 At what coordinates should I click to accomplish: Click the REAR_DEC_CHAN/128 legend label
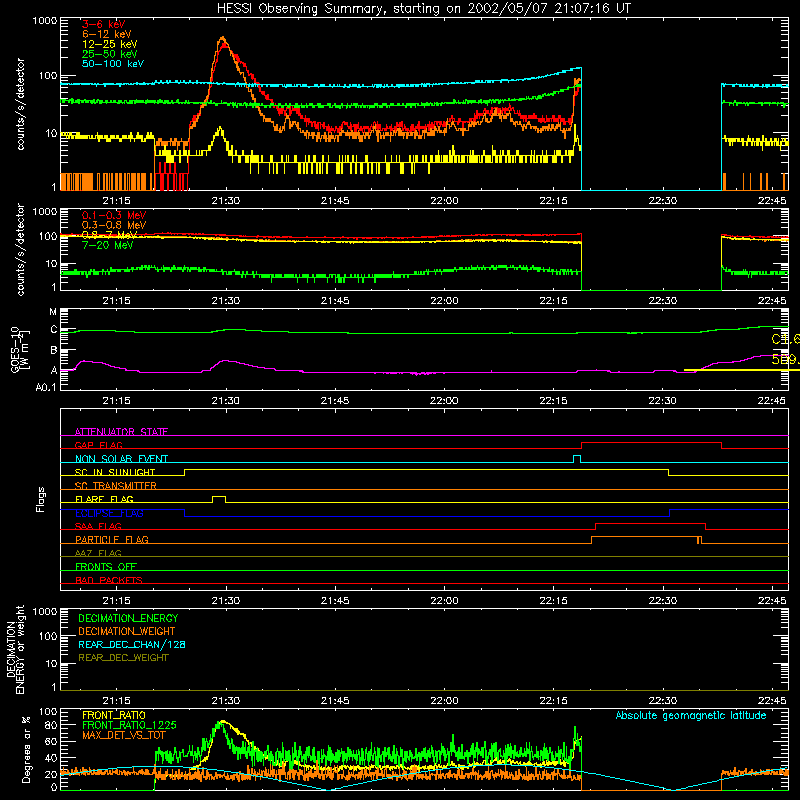click(x=132, y=644)
